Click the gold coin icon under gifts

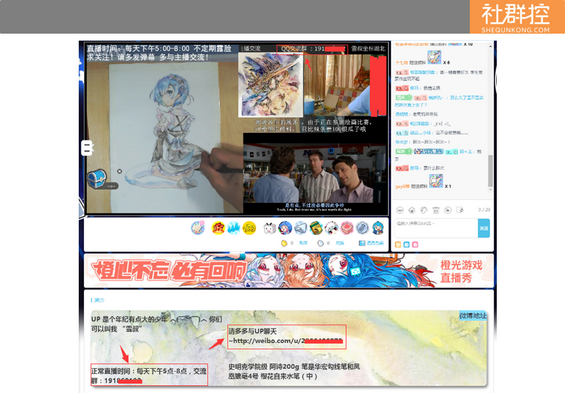(284, 243)
